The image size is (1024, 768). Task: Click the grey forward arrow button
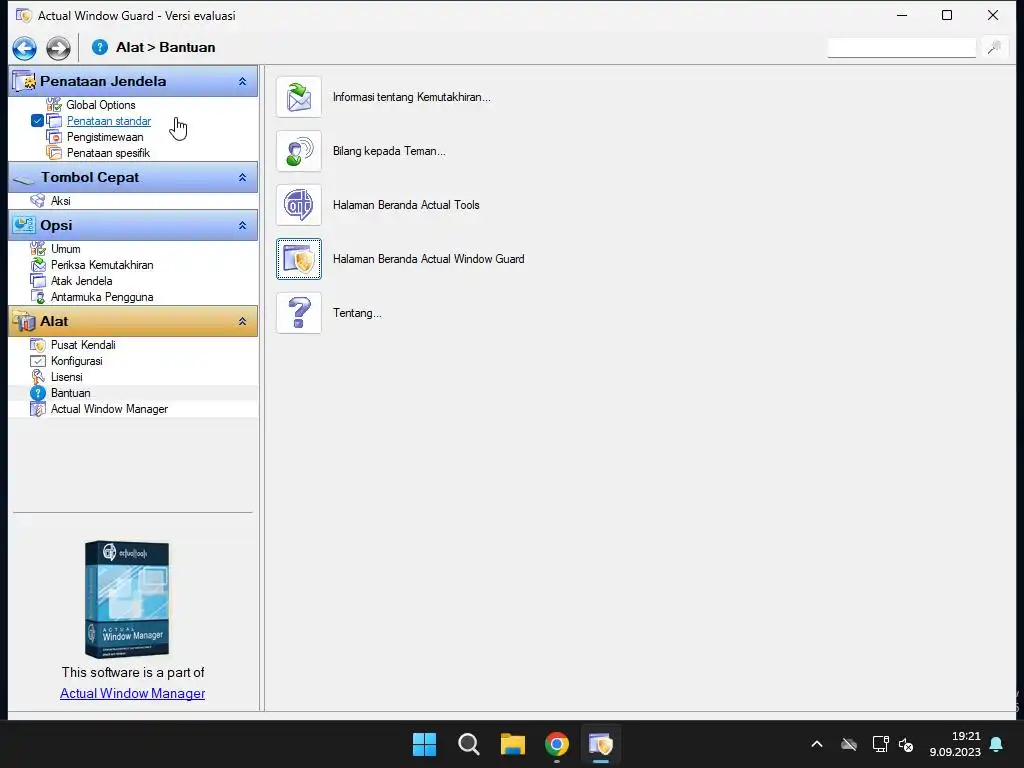tap(58, 48)
